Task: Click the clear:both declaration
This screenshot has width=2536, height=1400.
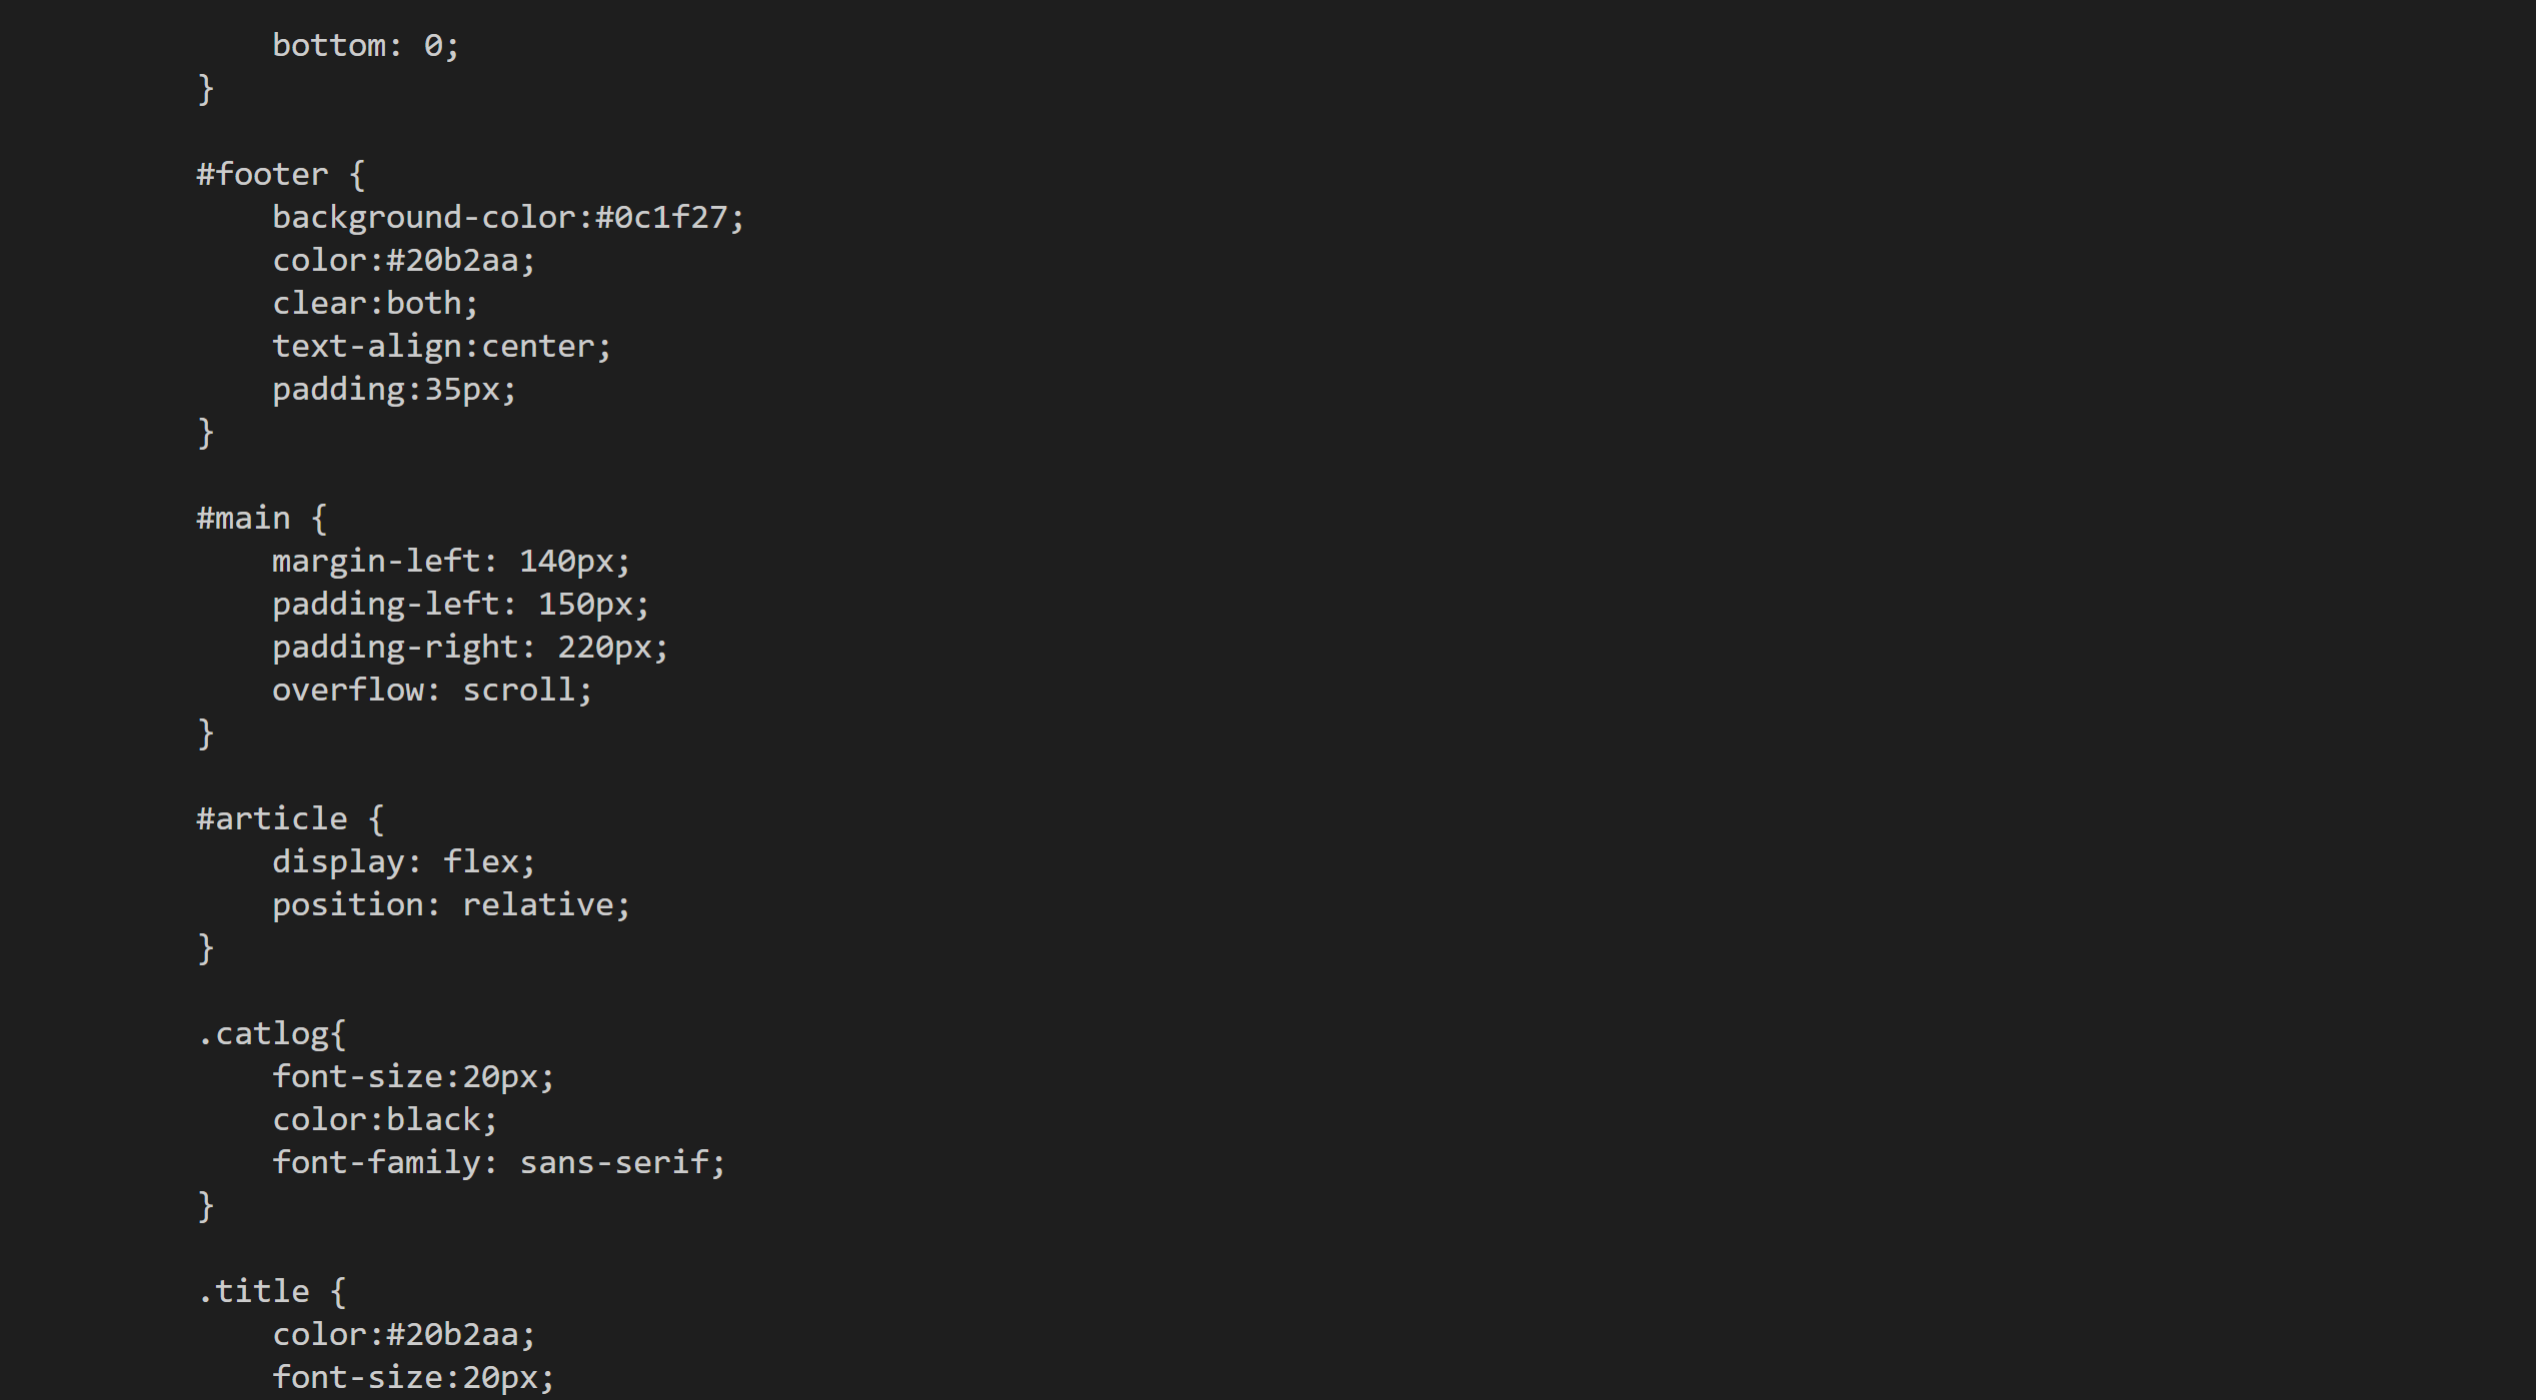Action: coord(375,304)
